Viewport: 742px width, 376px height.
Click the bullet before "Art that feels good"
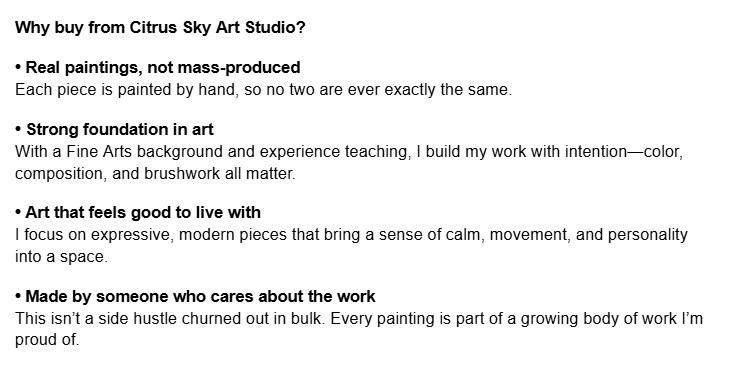[18, 212]
